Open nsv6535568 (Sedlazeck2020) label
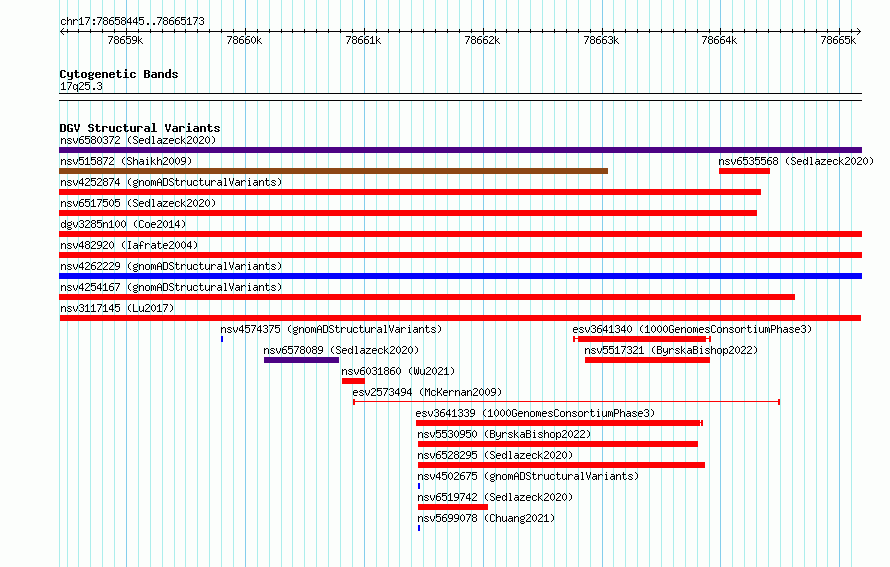Screen dimensions: 890x567 tap(796, 161)
